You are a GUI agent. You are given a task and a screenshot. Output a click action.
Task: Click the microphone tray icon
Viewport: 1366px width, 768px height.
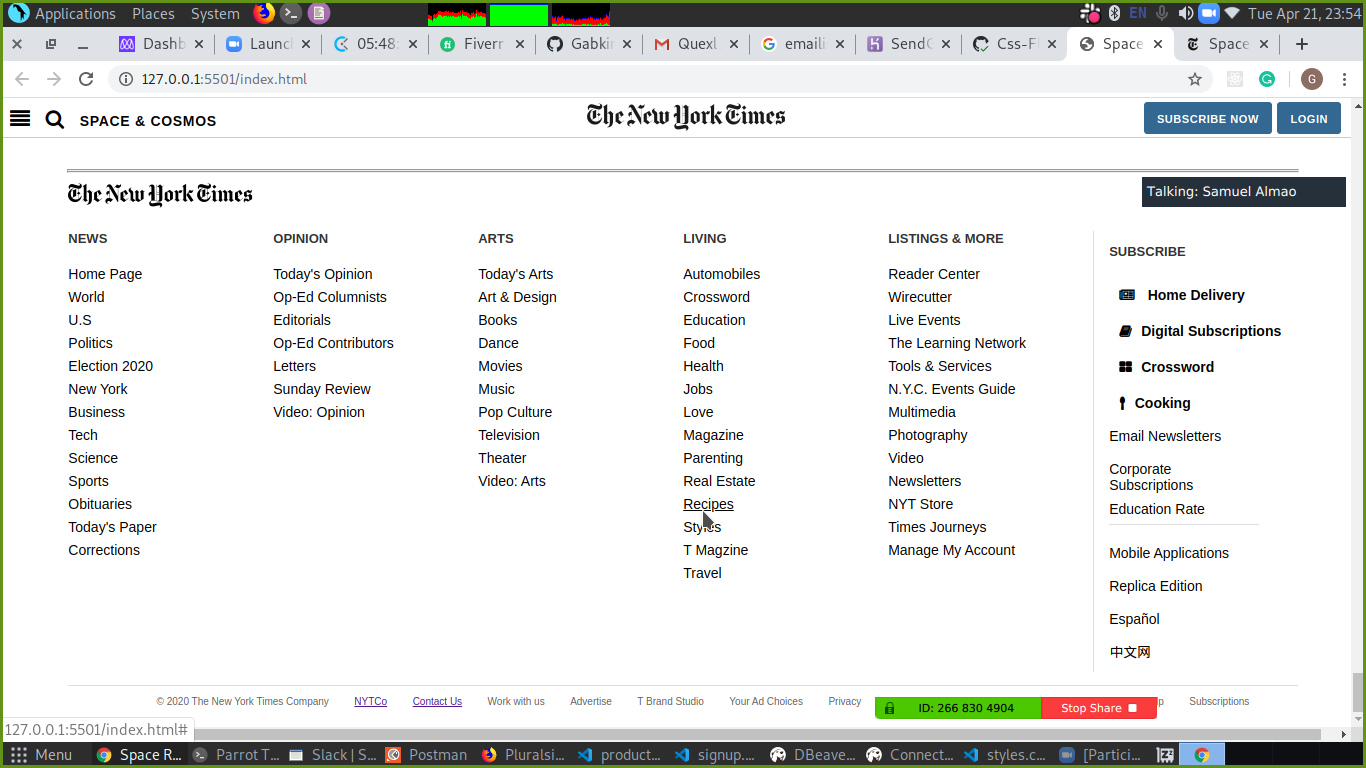(x=1162, y=13)
